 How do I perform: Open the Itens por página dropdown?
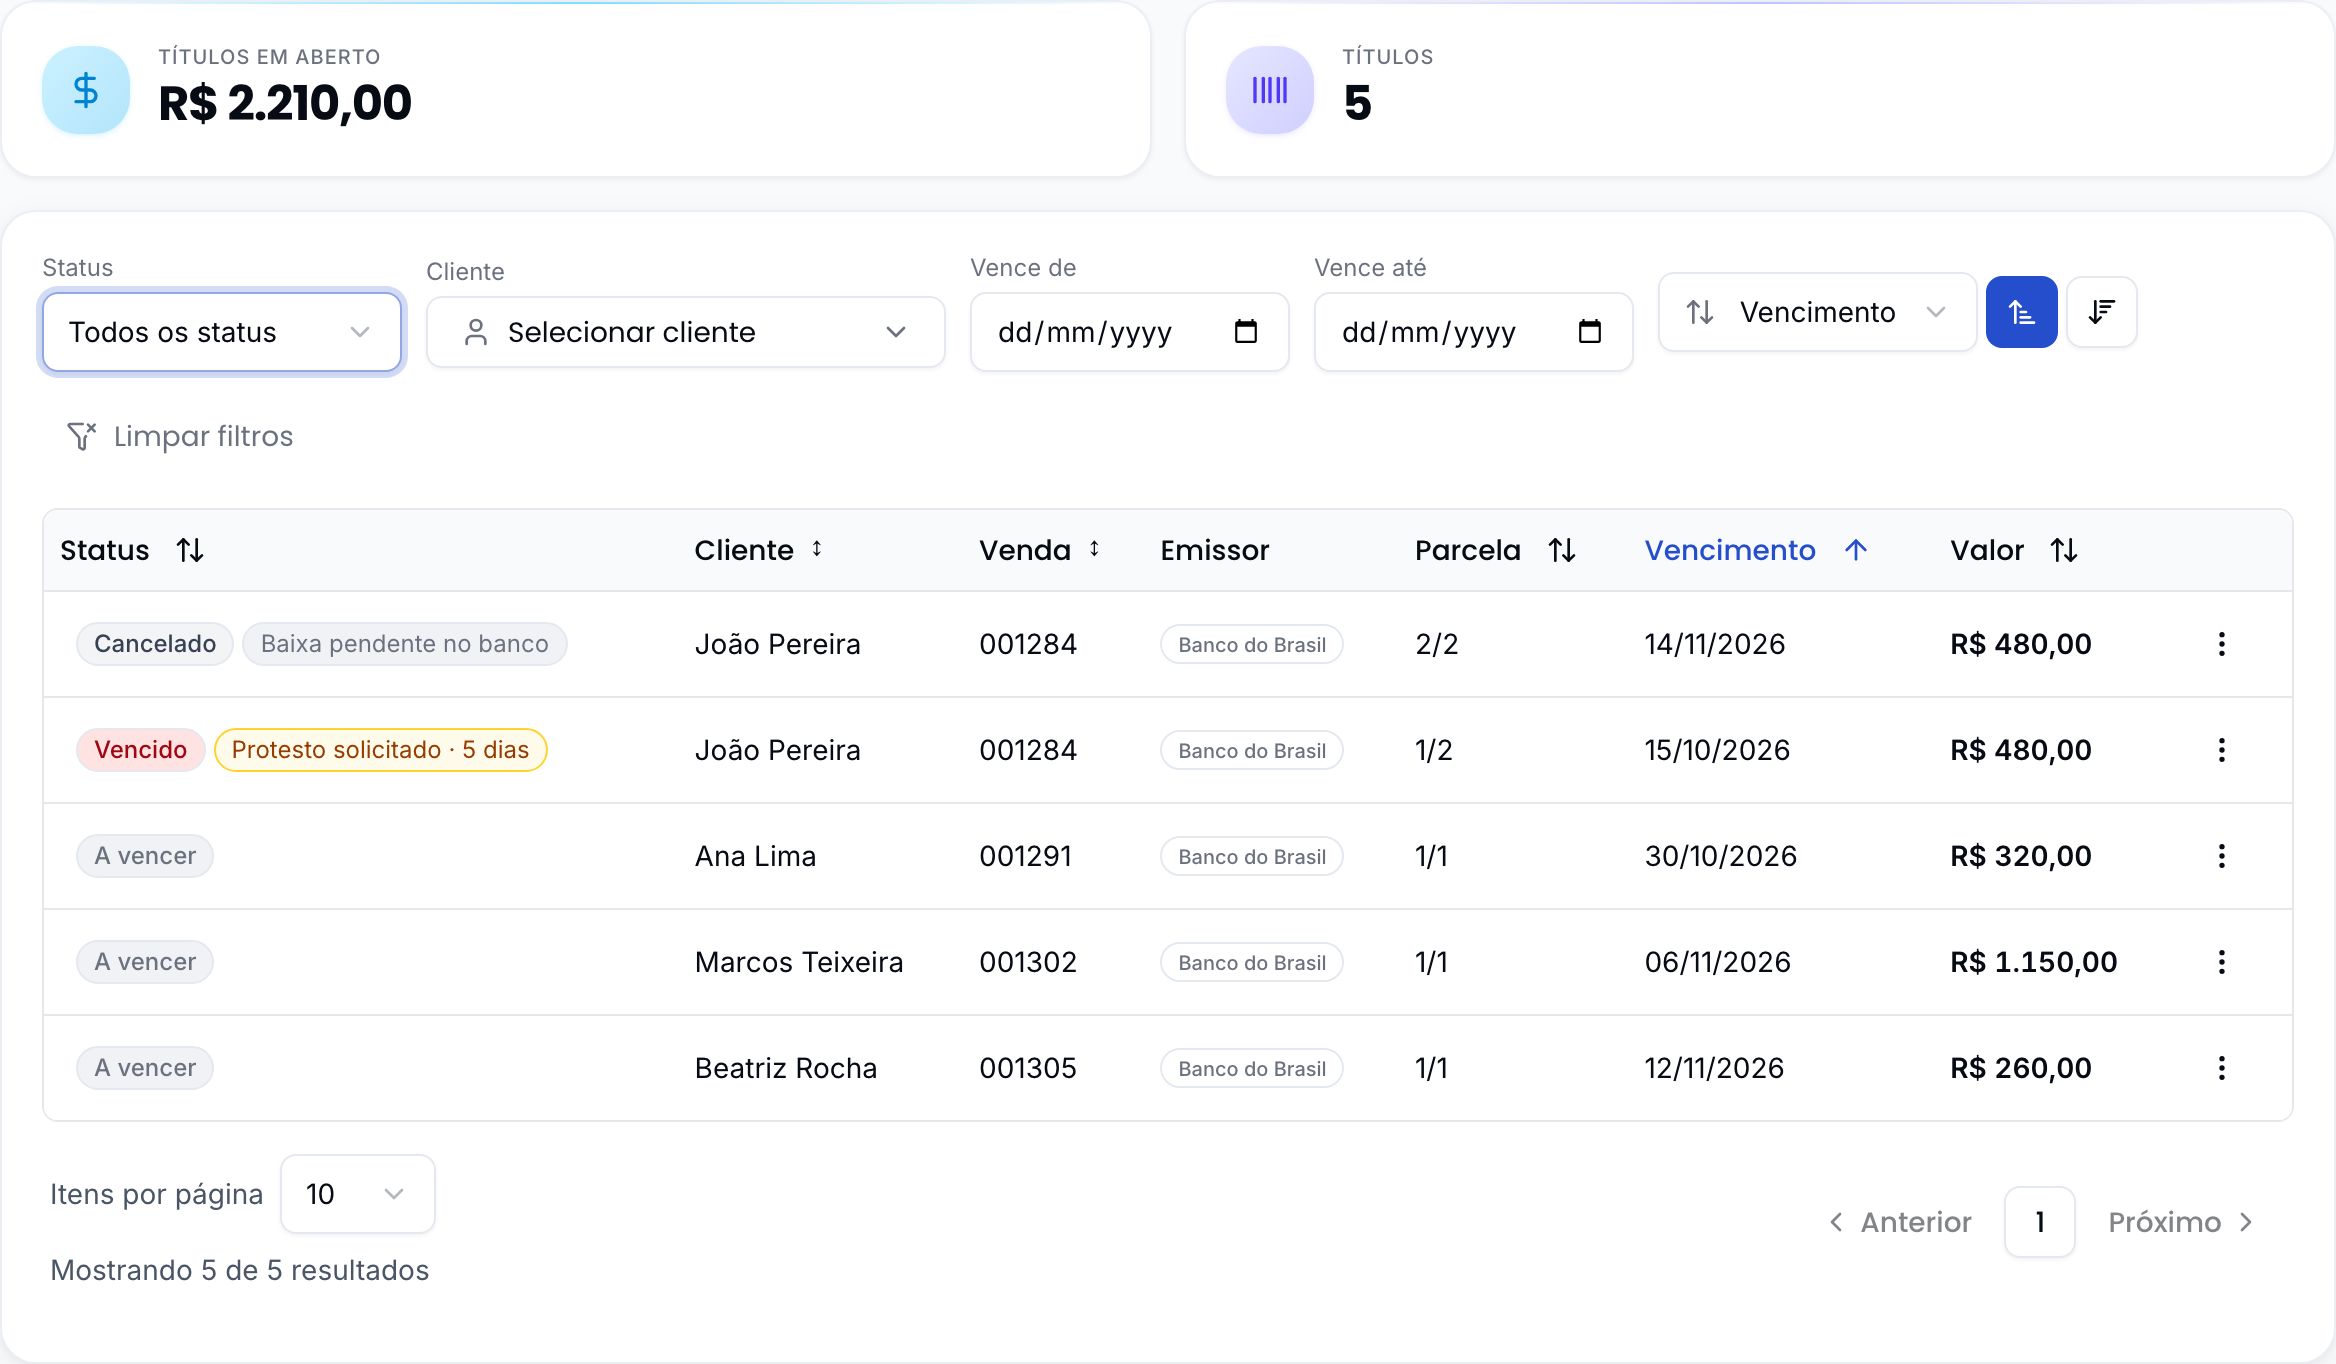(357, 1194)
